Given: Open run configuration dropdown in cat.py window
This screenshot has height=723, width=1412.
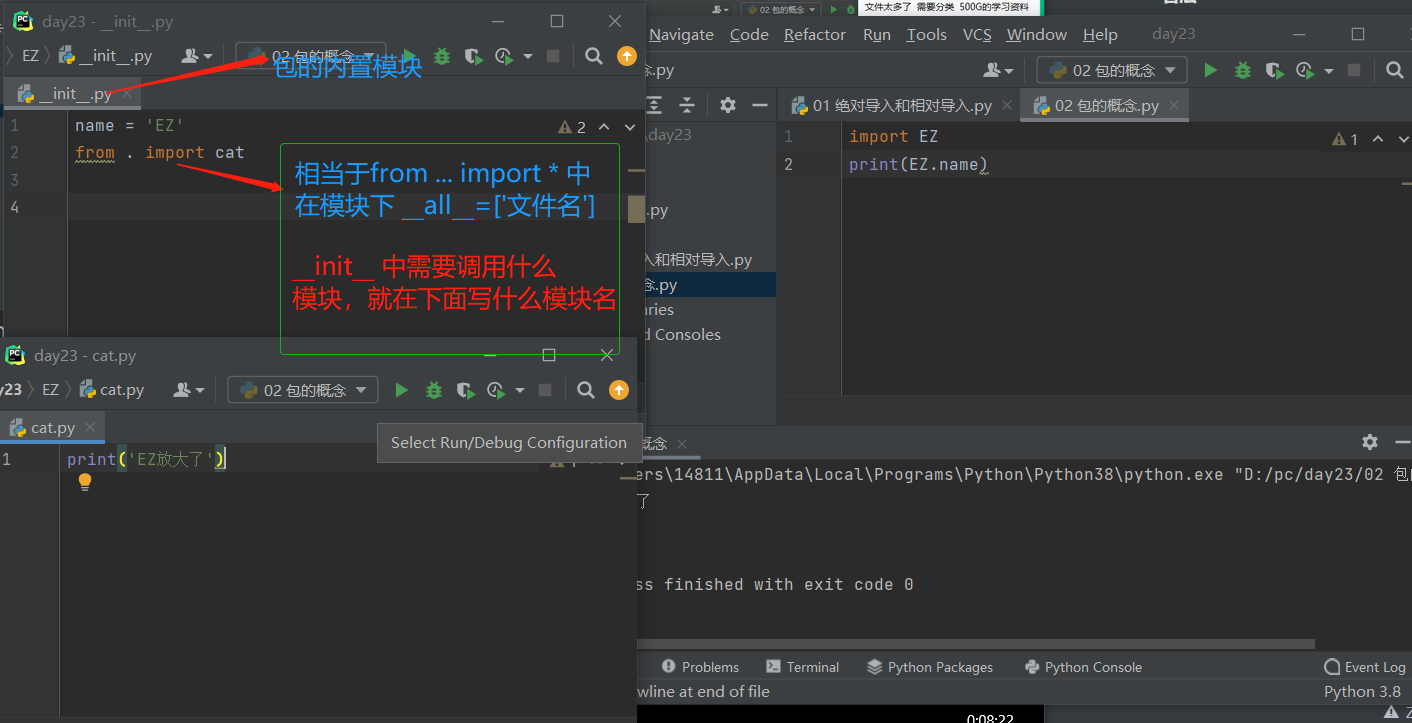Looking at the screenshot, I should 302,390.
